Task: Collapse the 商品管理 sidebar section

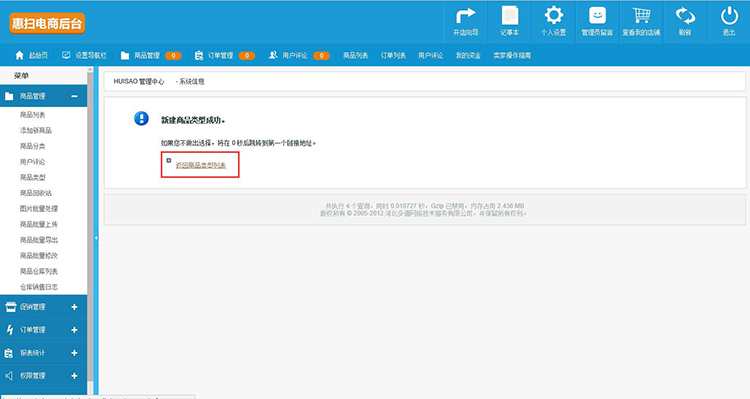Action: (75, 96)
